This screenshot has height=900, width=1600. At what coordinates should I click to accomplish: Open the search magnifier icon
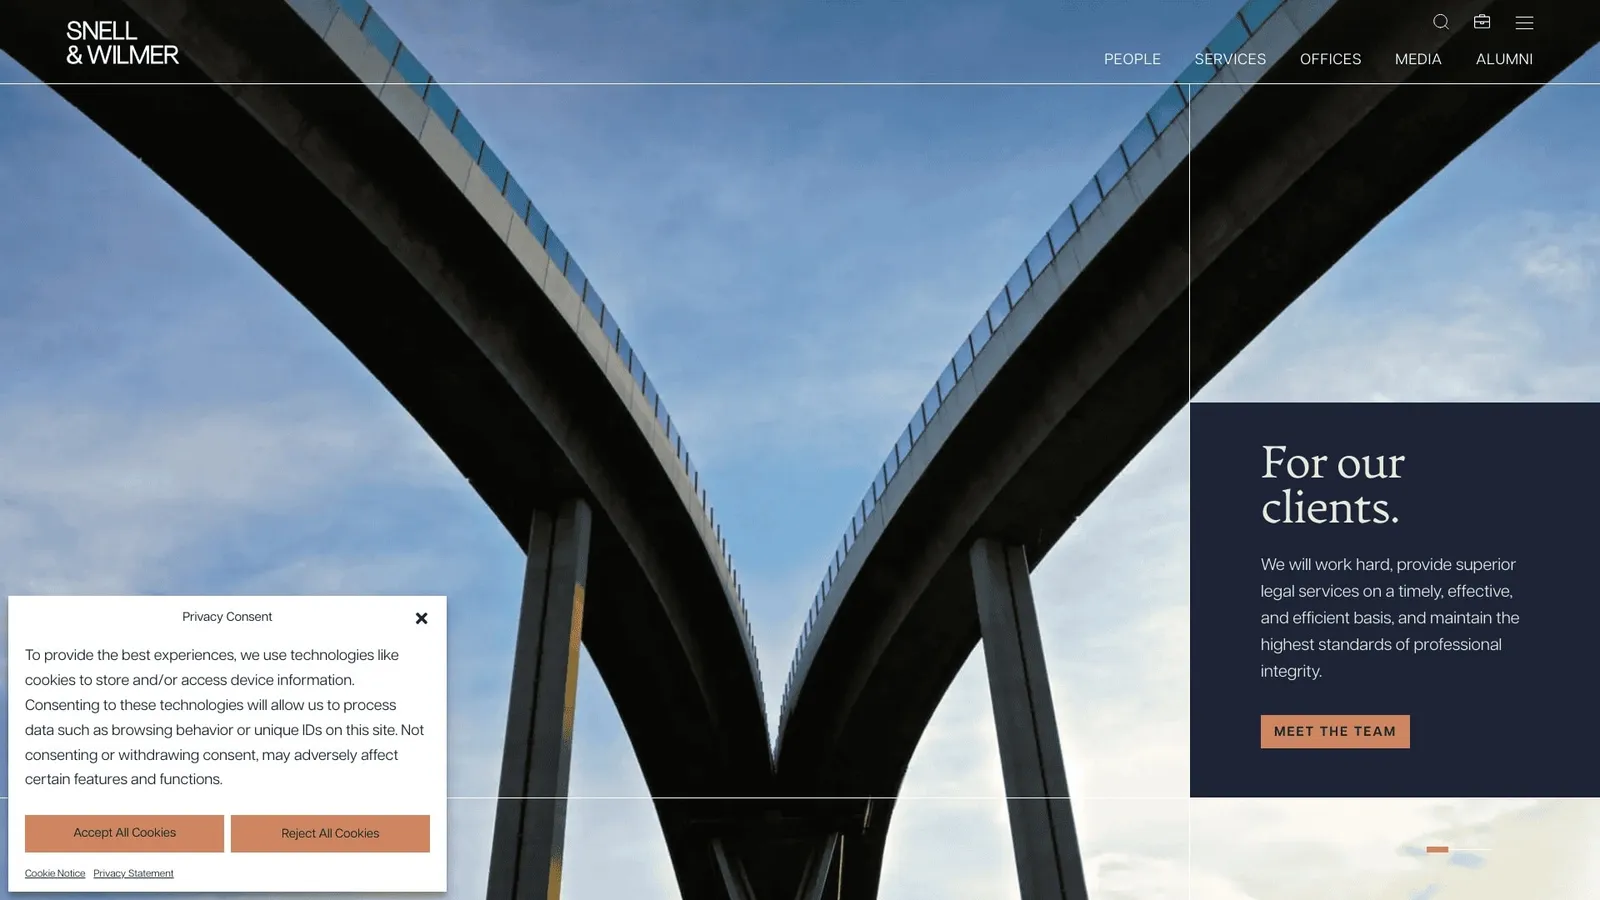(x=1441, y=22)
